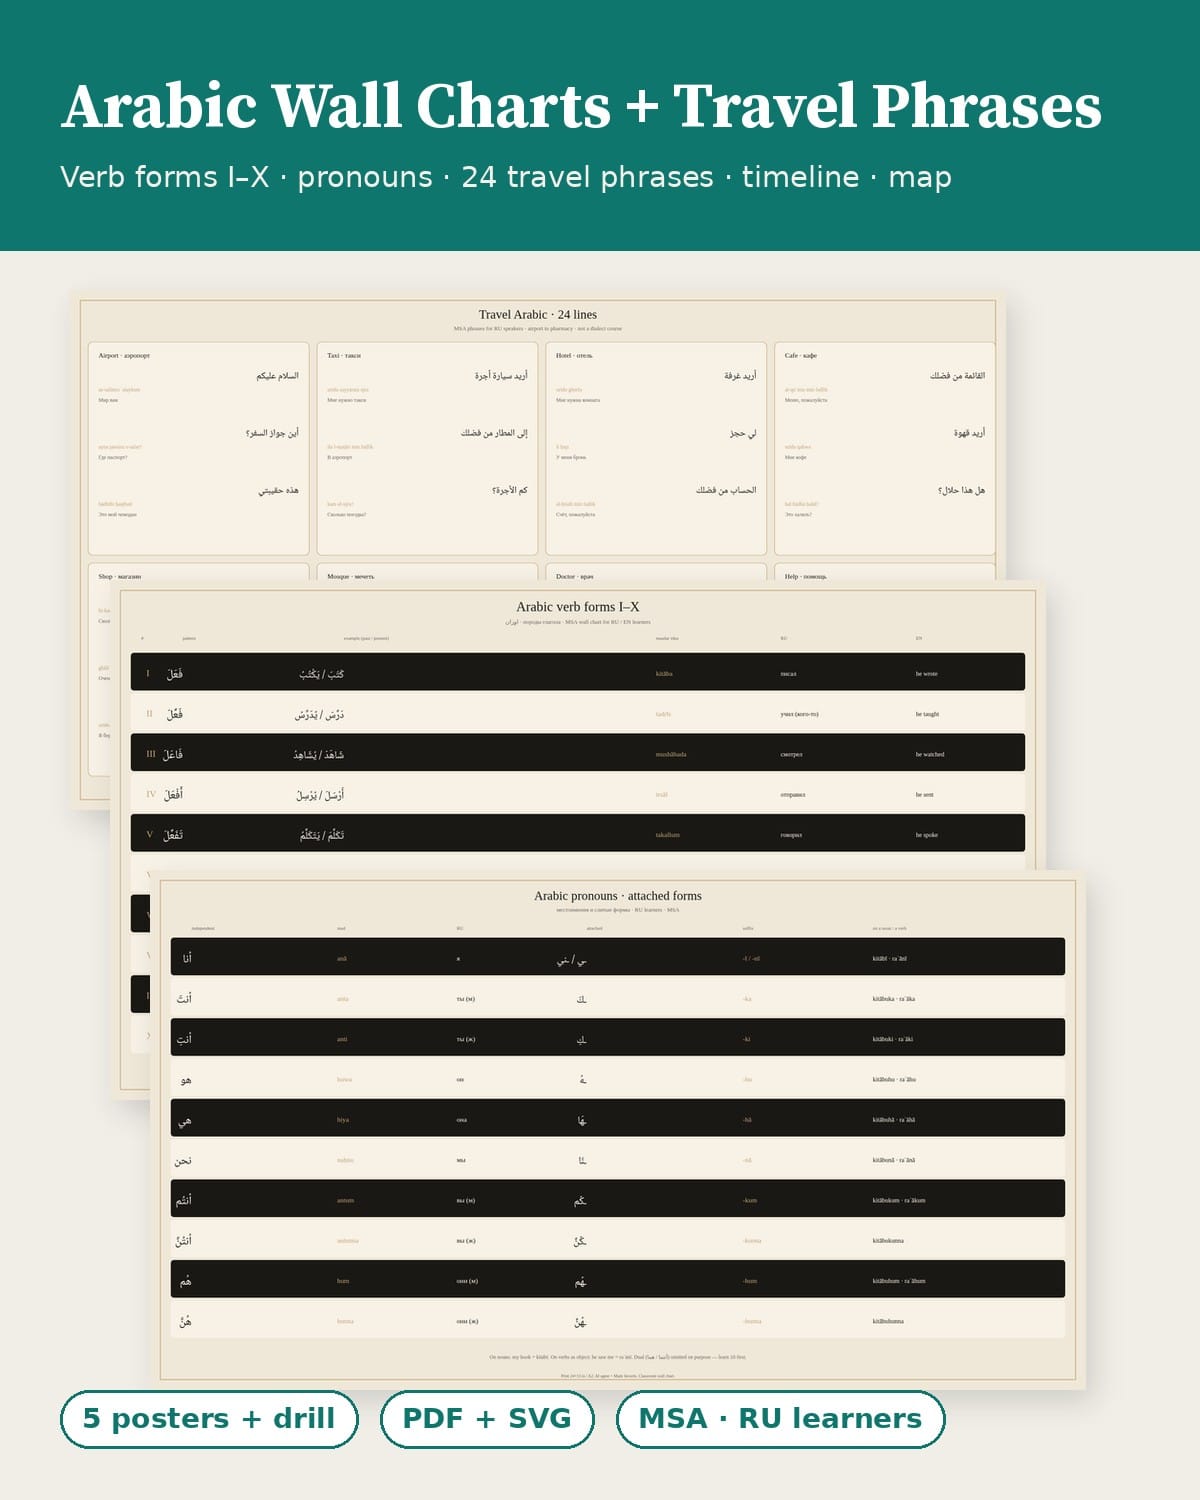Click the 'Arabic Wall Charts + Travel Phrases' title

tap(581, 106)
